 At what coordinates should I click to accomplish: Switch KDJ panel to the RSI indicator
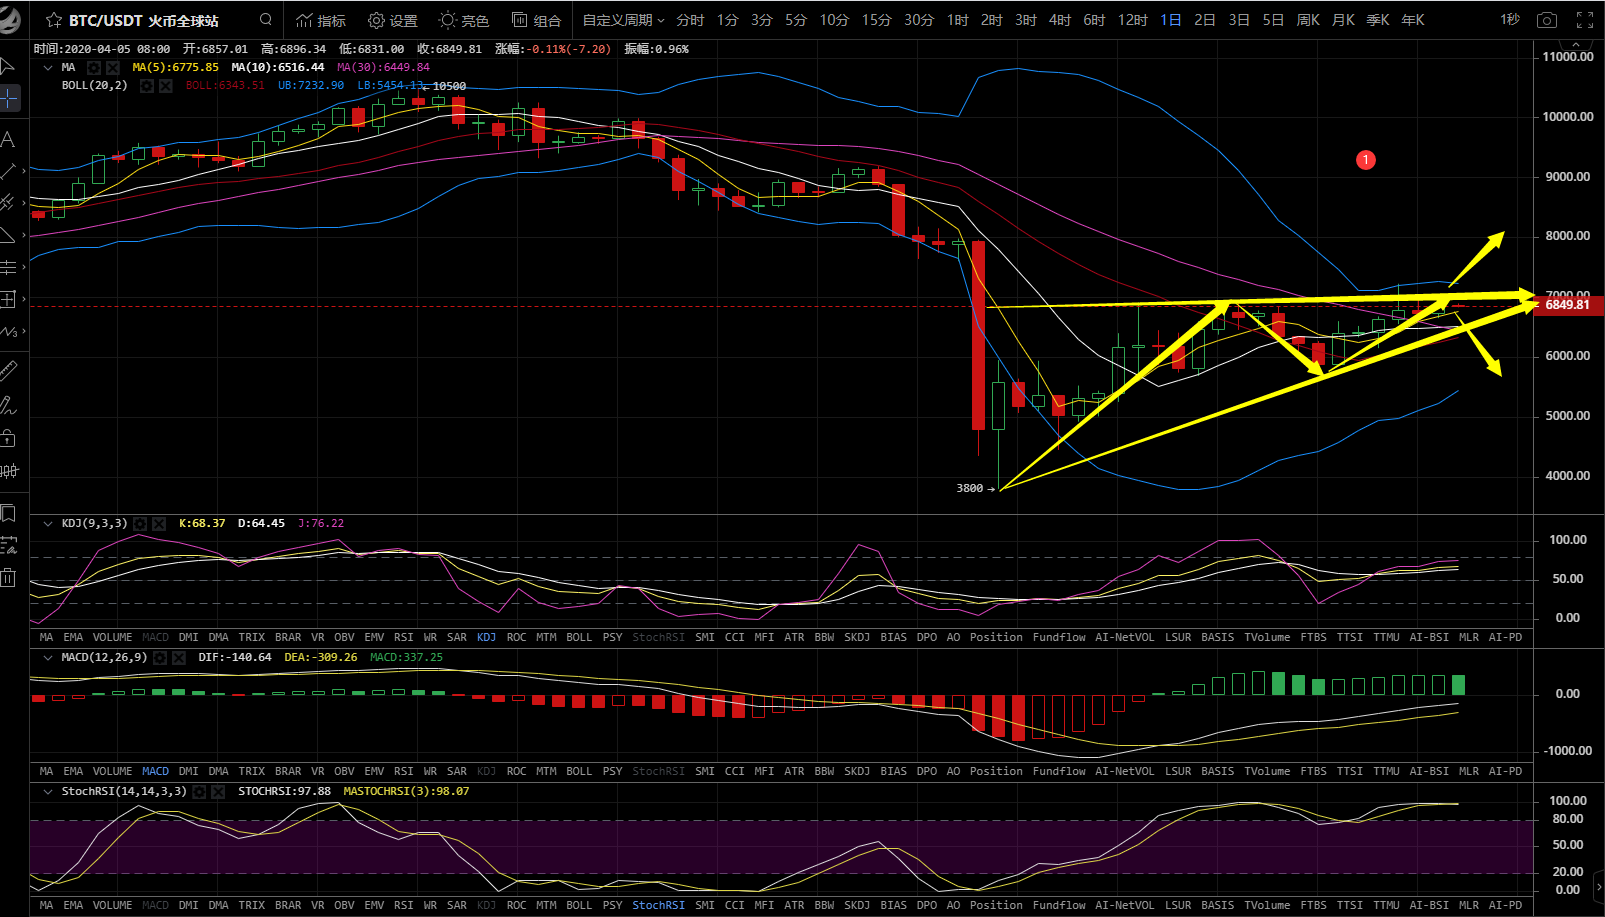click(403, 637)
